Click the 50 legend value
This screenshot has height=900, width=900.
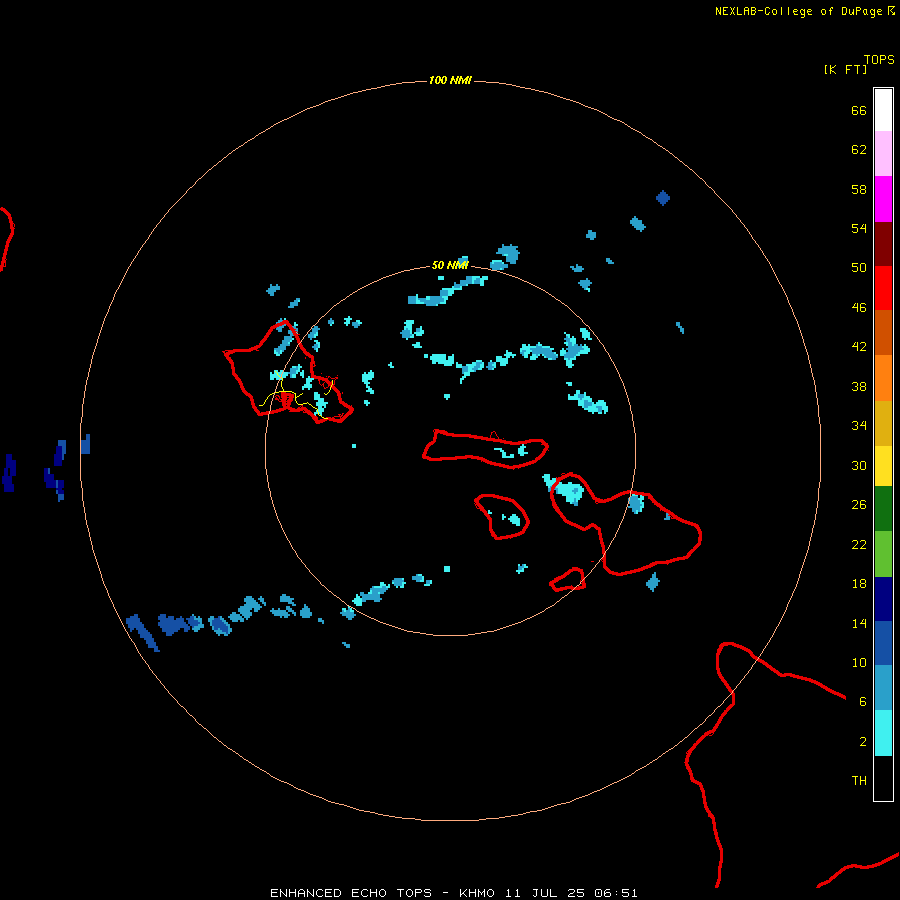pos(859,268)
